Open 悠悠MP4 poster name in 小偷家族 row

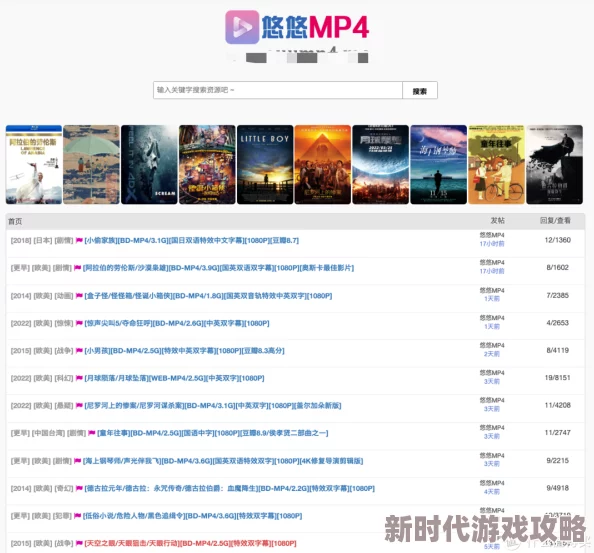pos(492,235)
